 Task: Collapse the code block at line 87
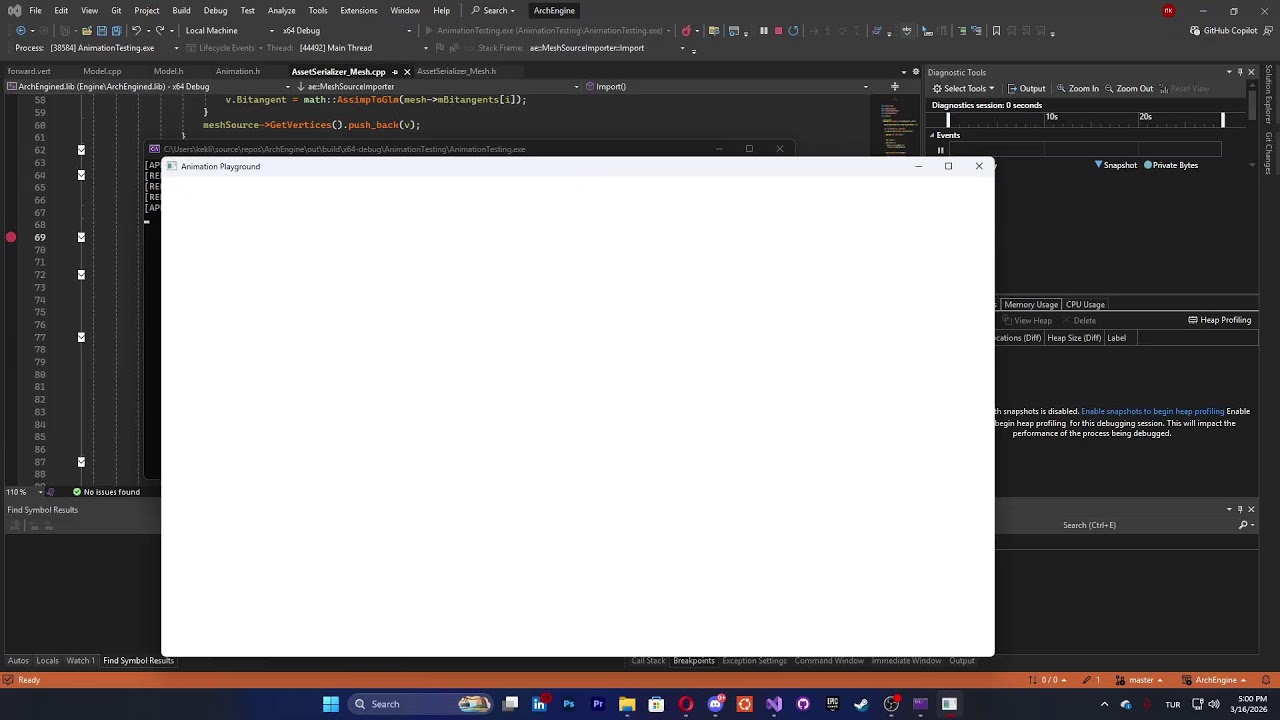tap(81, 462)
